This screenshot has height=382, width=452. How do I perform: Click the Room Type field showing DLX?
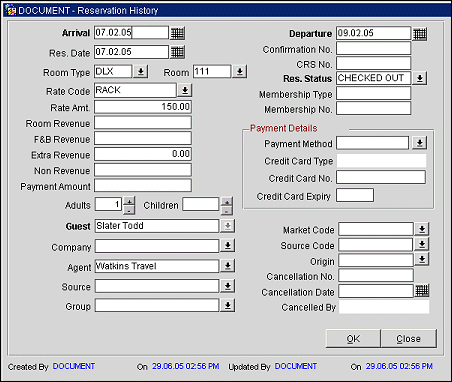(x=113, y=72)
